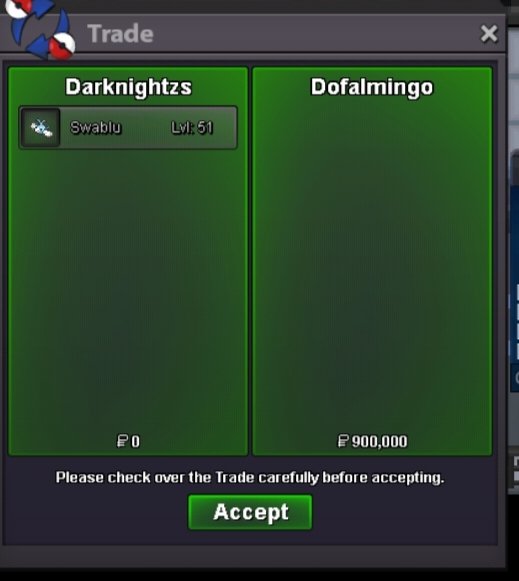Click the Swablu name text

[x=96, y=127]
